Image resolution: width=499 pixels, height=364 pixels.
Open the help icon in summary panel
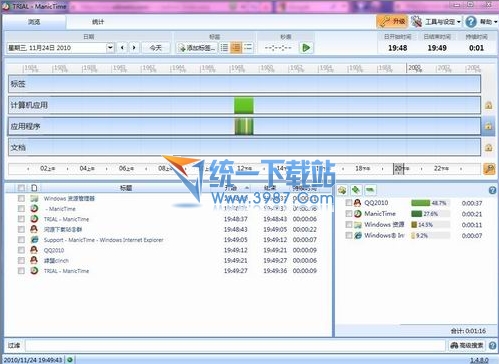tap(492, 190)
